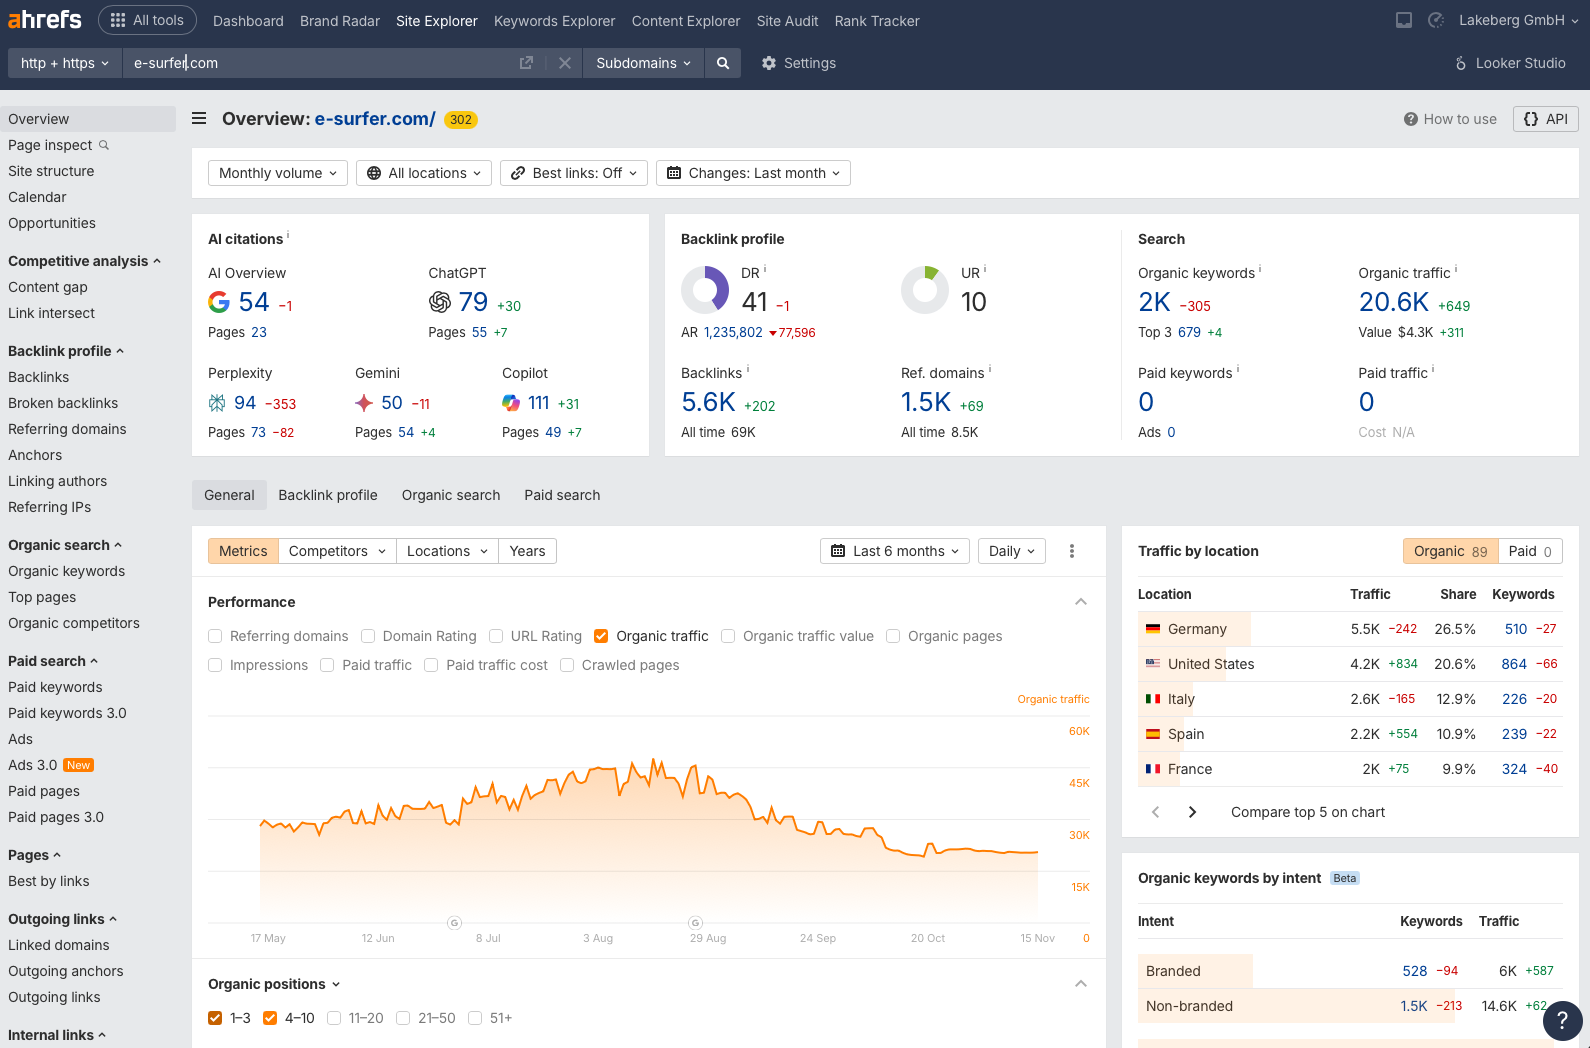Click the API button
Viewport: 1590px width, 1048px height.
pos(1545,119)
